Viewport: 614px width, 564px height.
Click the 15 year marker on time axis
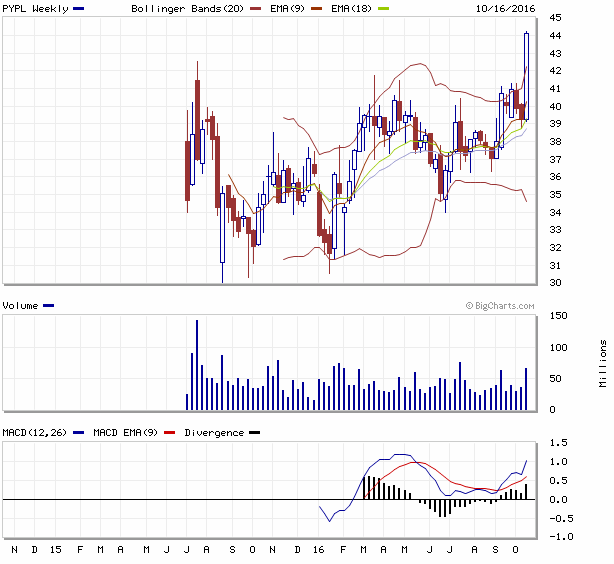pyautogui.click(x=56, y=550)
